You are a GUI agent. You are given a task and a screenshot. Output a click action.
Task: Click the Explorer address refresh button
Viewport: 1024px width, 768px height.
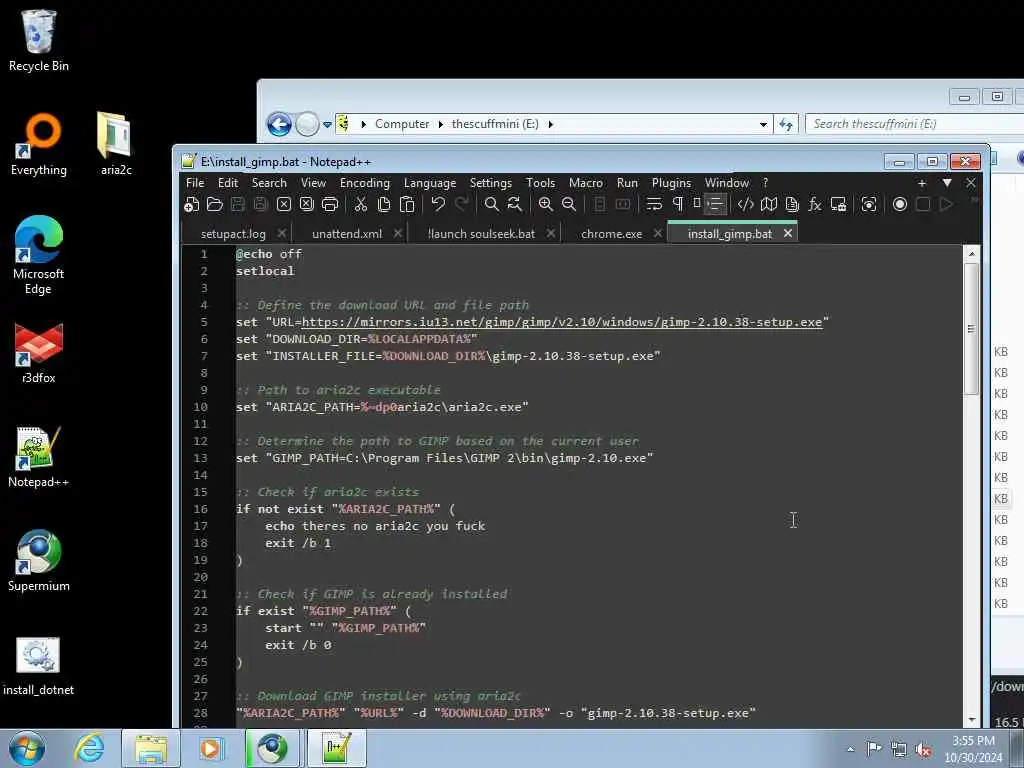click(x=786, y=124)
